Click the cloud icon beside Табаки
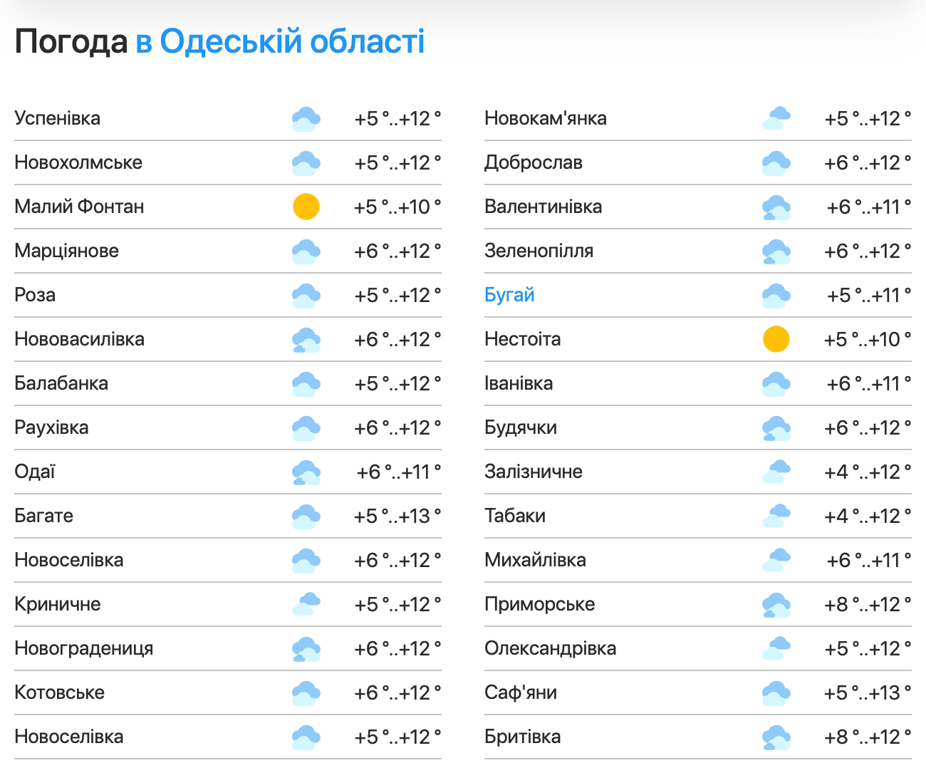The image size is (926, 768). 776,516
